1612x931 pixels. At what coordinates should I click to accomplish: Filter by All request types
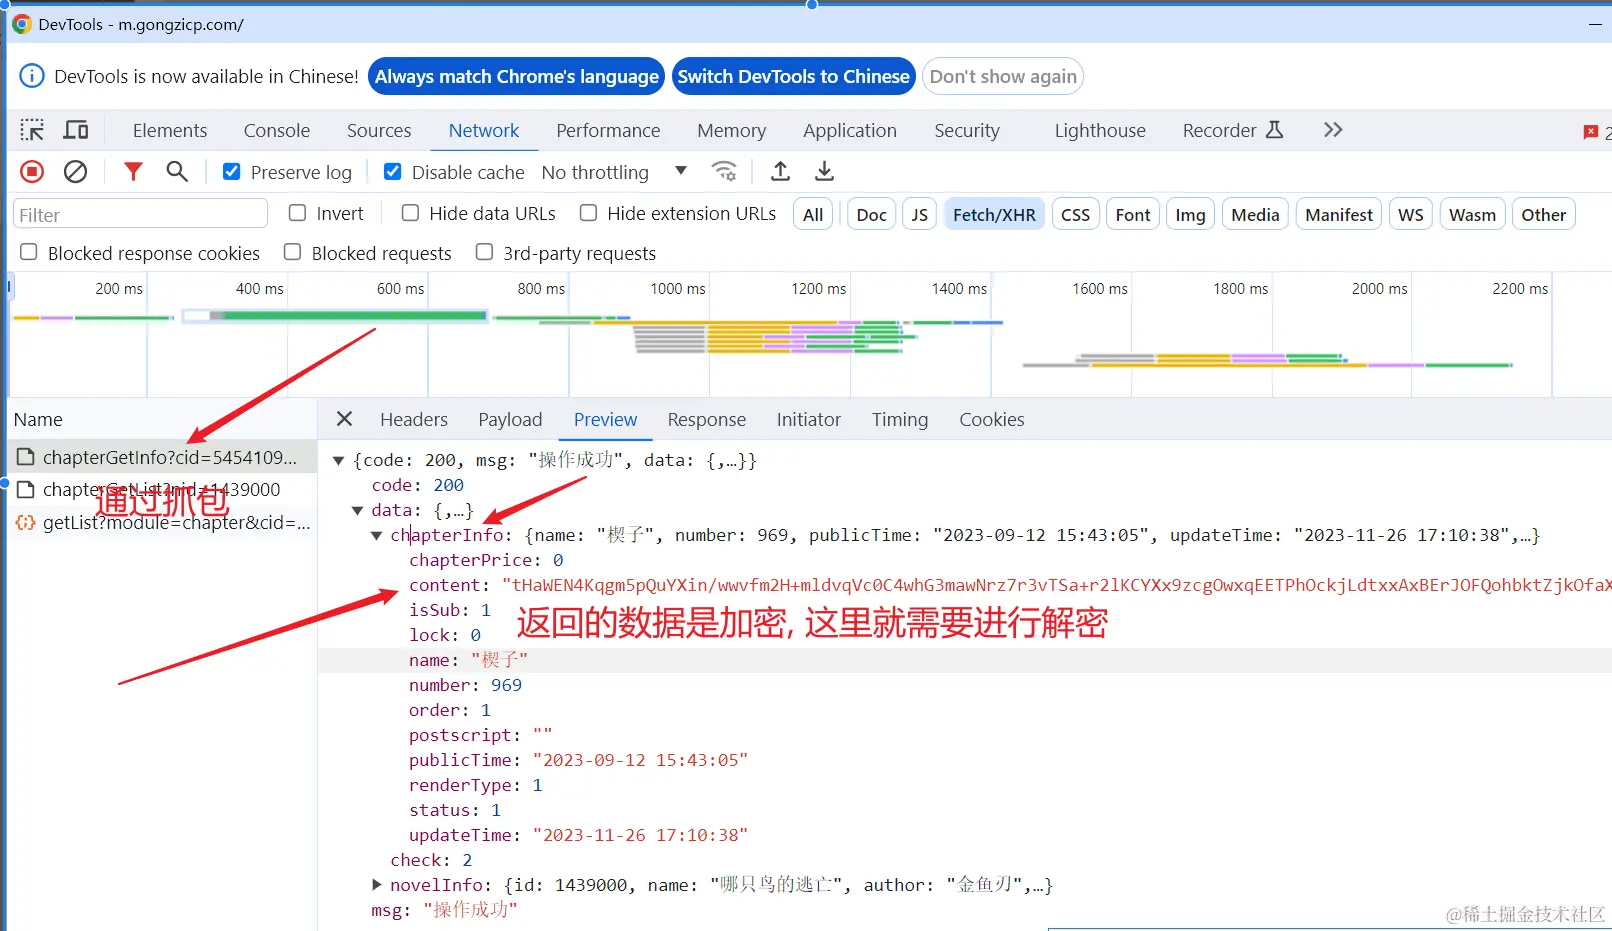tap(813, 214)
